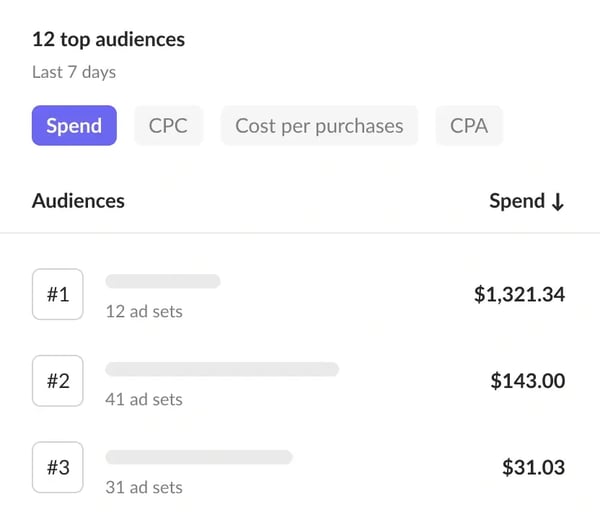This screenshot has height=525, width=600.
Task: Open the second-ranked audience name placeholder
Action: (x=222, y=369)
